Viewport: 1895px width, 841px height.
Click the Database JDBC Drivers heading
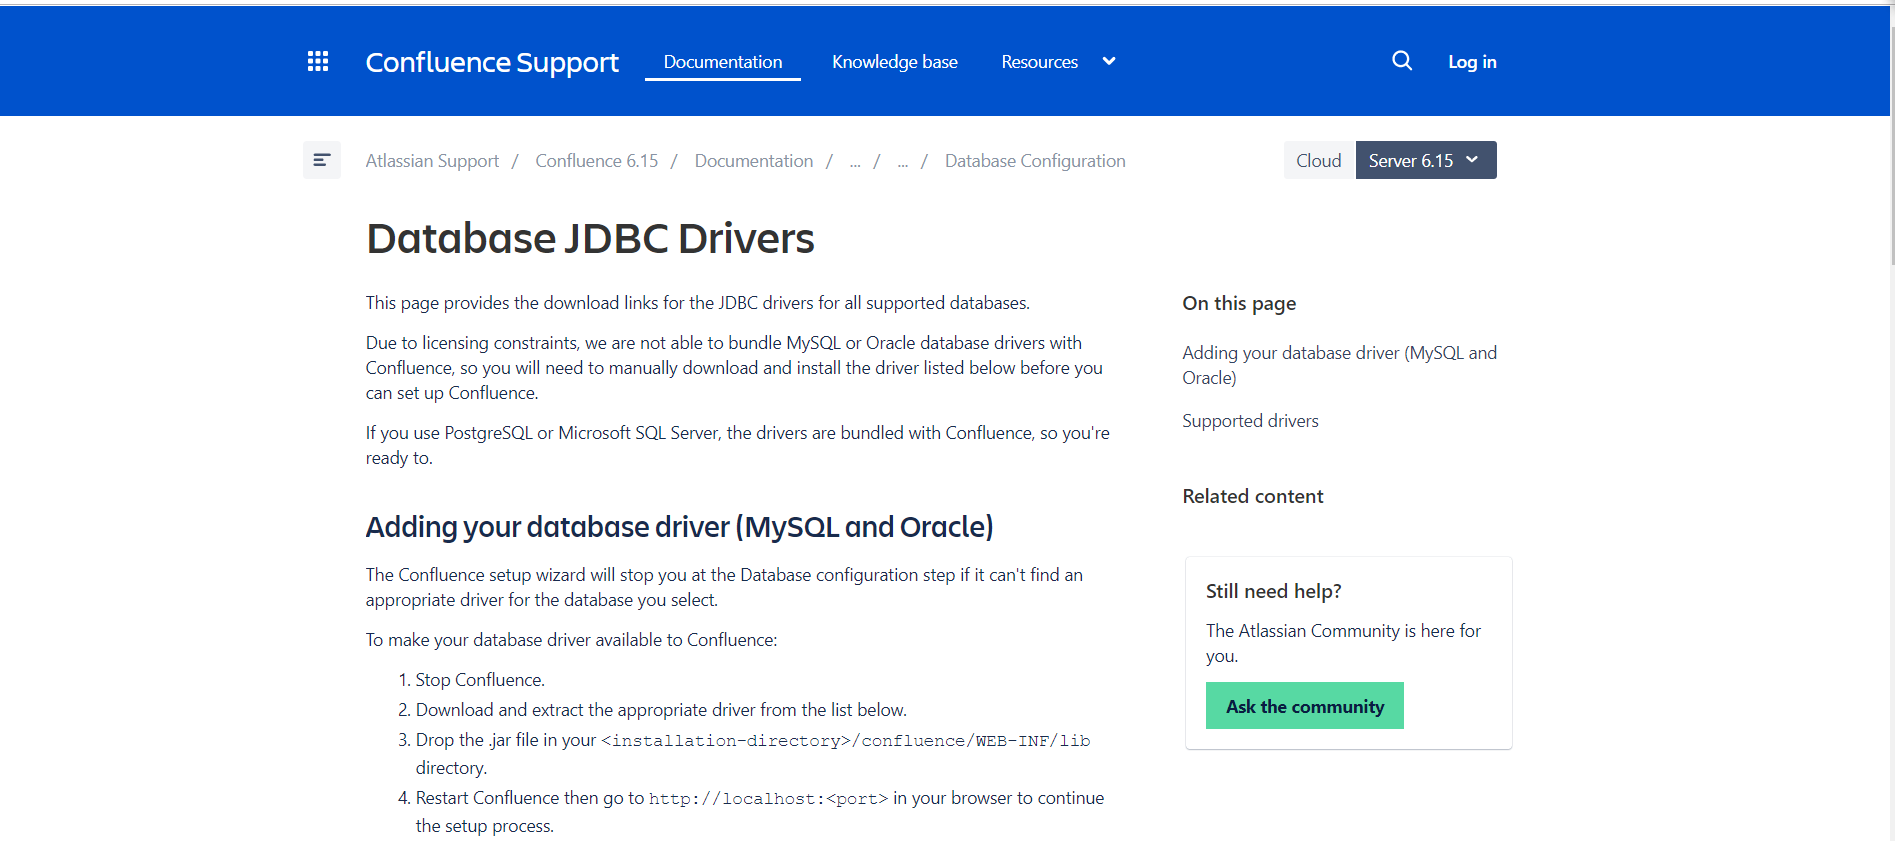click(x=590, y=238)
